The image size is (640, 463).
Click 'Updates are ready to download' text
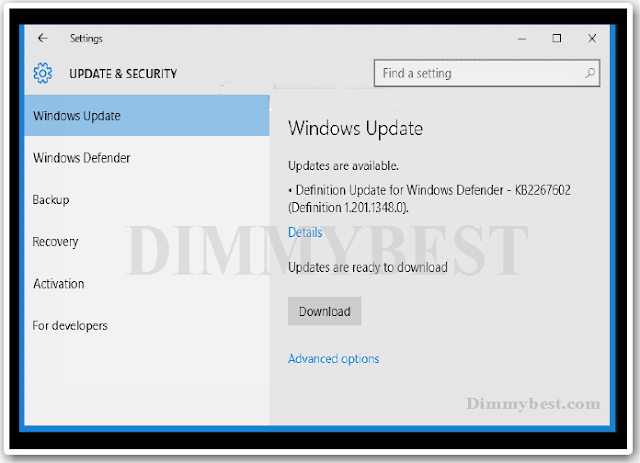368,267
